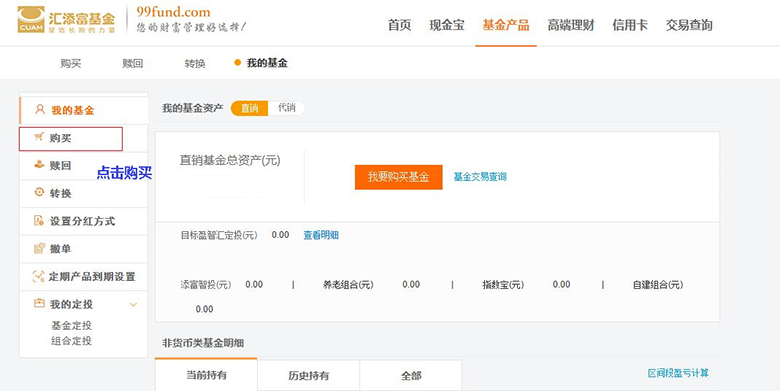Image resolution: width=780 pixels, height=391 pixels.
Task: Click the person icon beside 我的基金
Action: point(40,109)
